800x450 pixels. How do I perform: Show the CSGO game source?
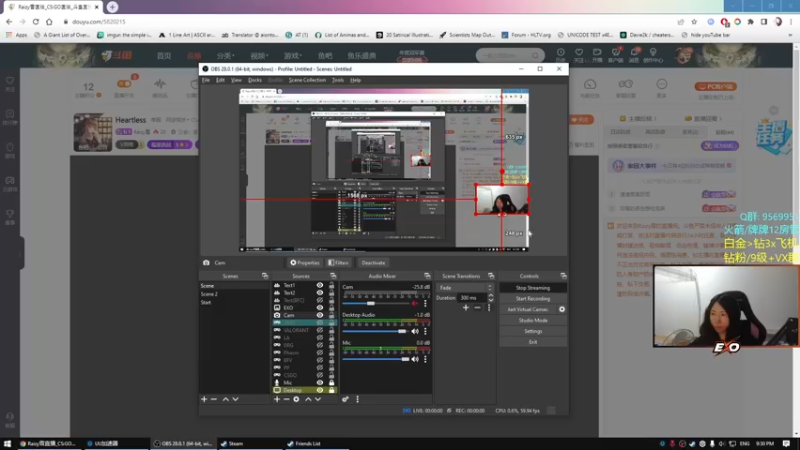pos(320,375)
